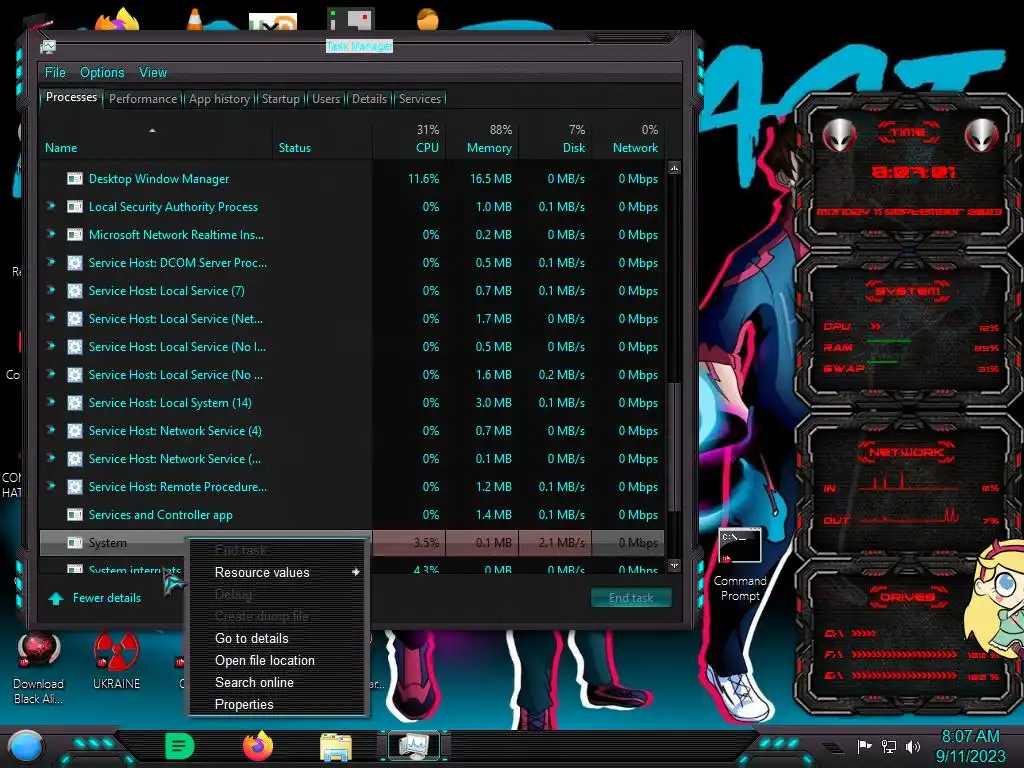Expand Service Host: Local Service (No l... row

pos(51,347)
